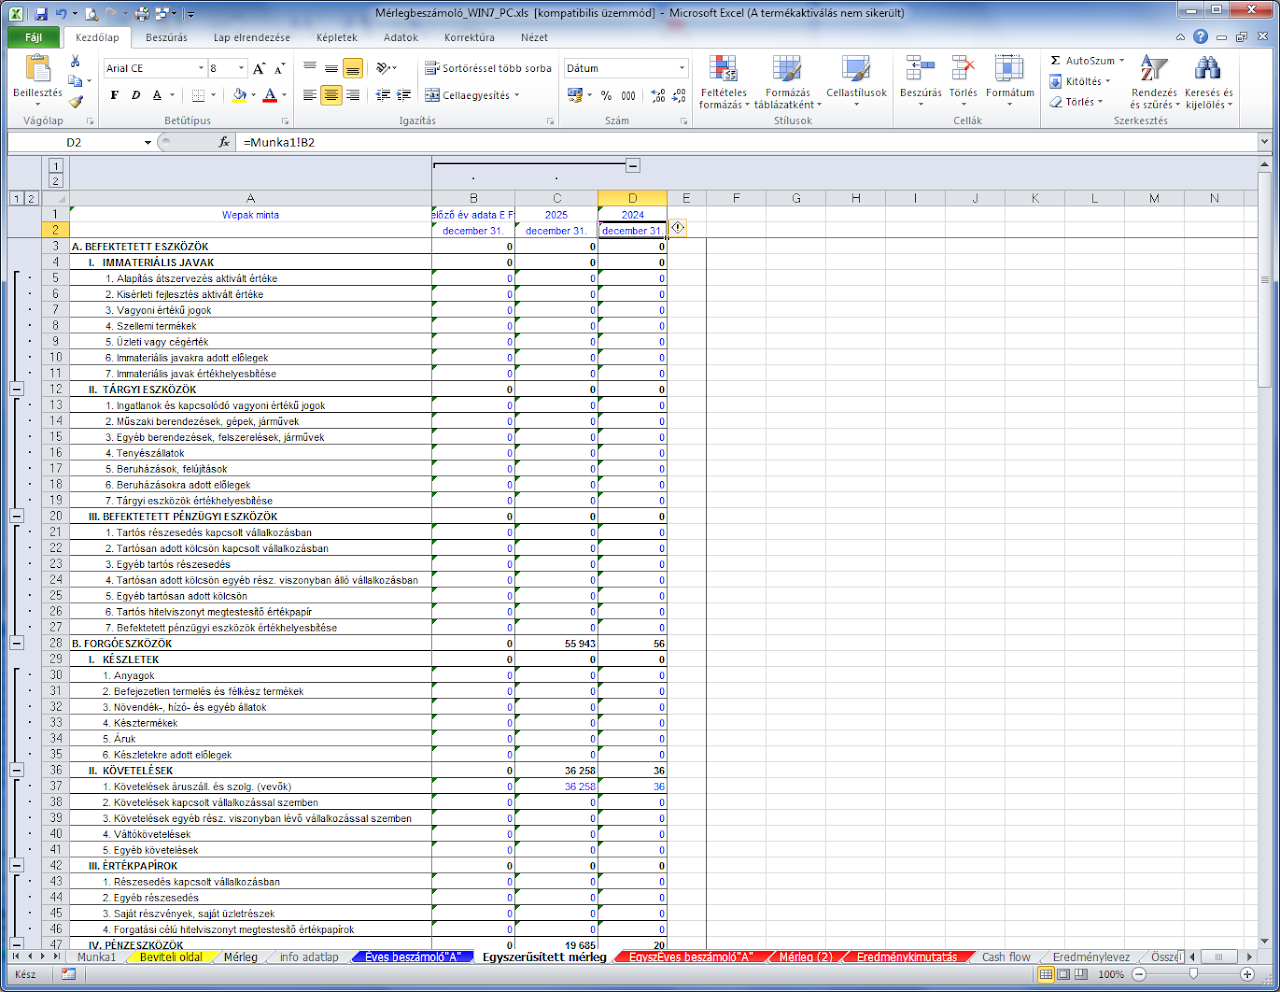Click the red font color A button
1280x992 pixels.
coord(269,95)
